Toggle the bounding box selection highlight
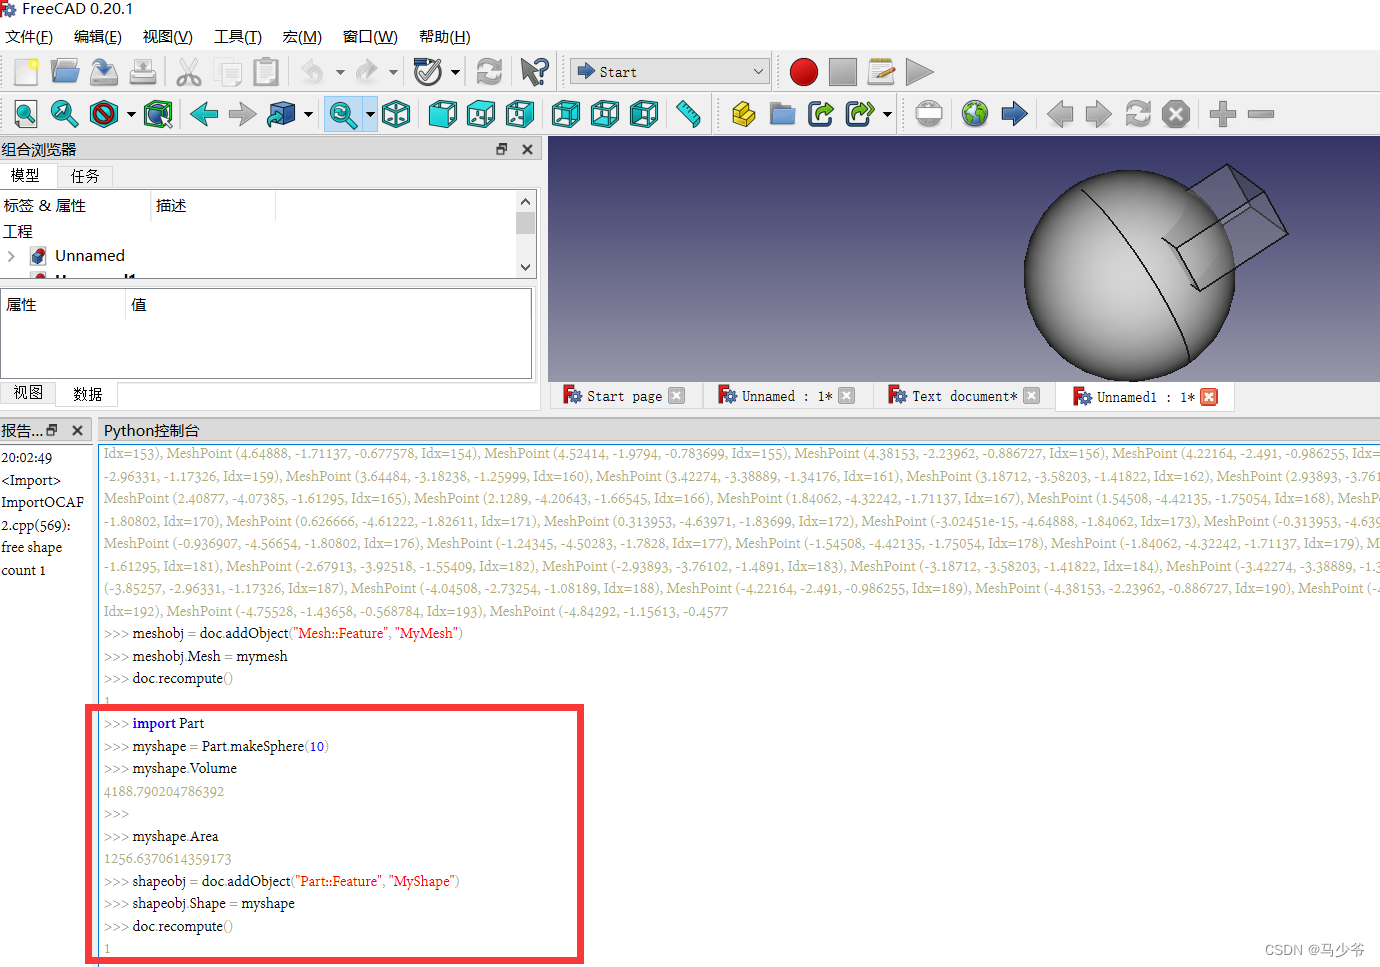The image size is (1380, 967). point(159,114)
